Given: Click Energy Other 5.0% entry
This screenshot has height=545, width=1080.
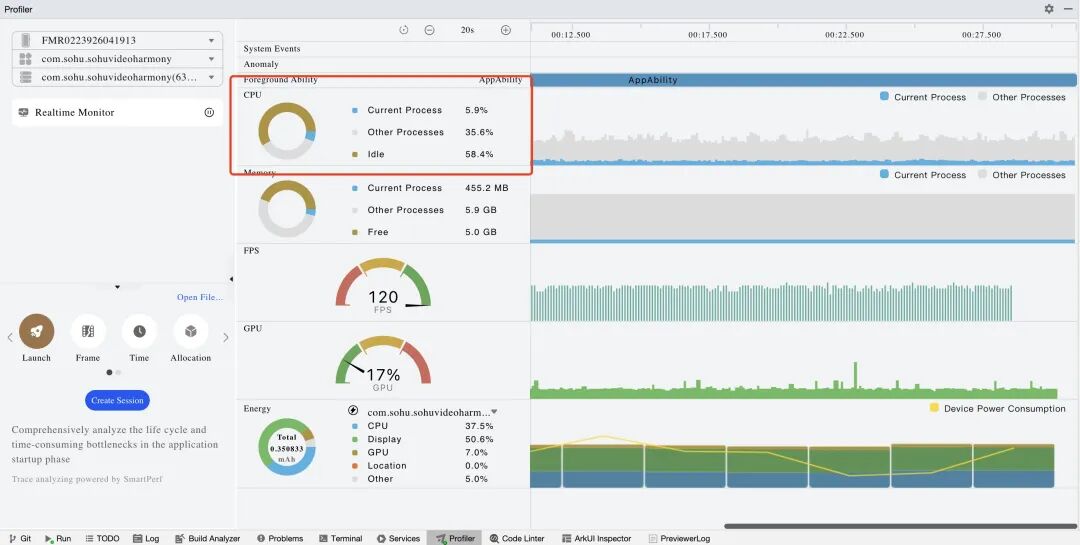Looking at the screenshot, I should point(422,479).
